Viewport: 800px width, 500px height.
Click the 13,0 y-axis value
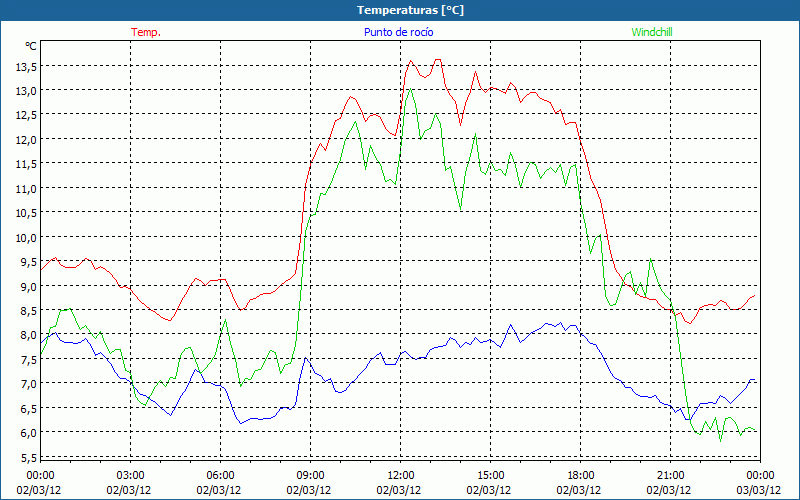coord(24,91)
